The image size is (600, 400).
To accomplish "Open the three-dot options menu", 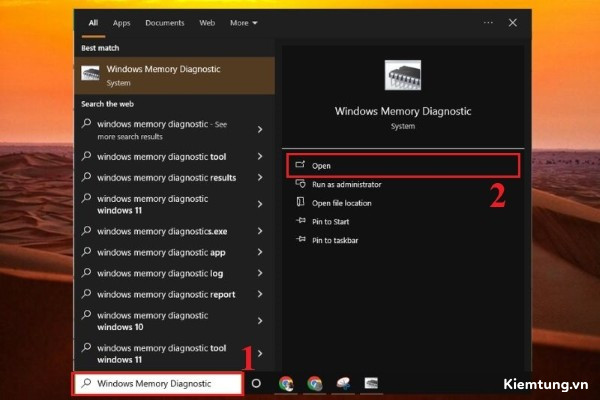I will coord(488,23).
